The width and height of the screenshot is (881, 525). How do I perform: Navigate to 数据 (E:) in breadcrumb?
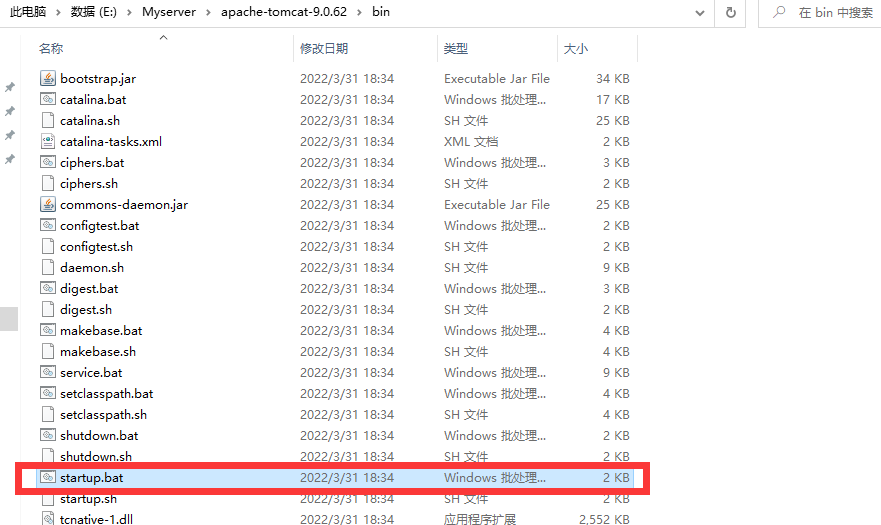93,12
